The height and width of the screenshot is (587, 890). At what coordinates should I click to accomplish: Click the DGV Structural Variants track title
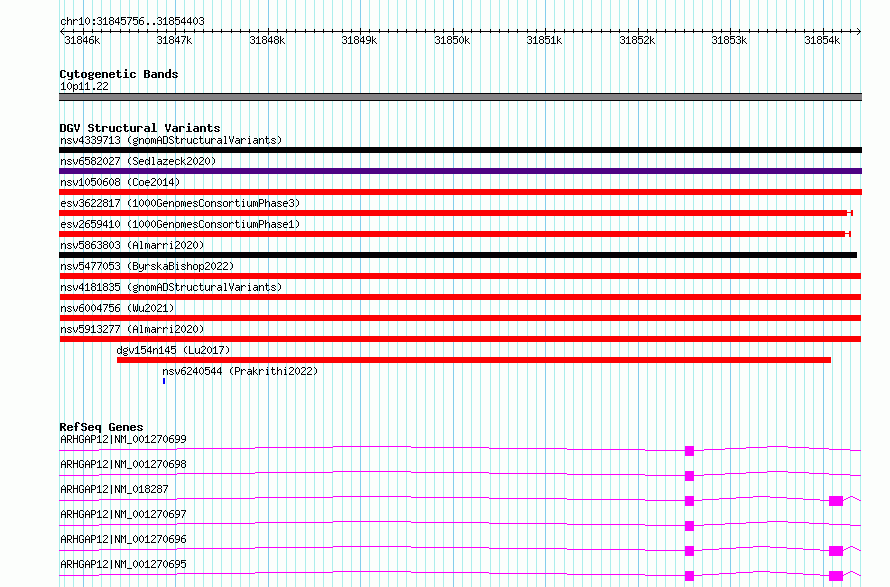(x=140, y=128)
